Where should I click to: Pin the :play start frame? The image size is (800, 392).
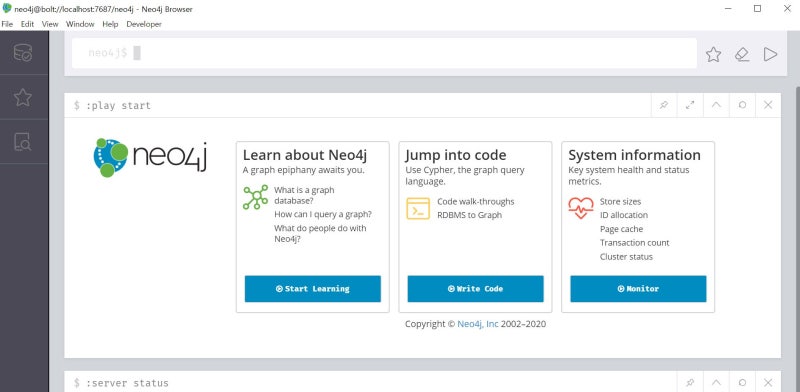[664, 105]
